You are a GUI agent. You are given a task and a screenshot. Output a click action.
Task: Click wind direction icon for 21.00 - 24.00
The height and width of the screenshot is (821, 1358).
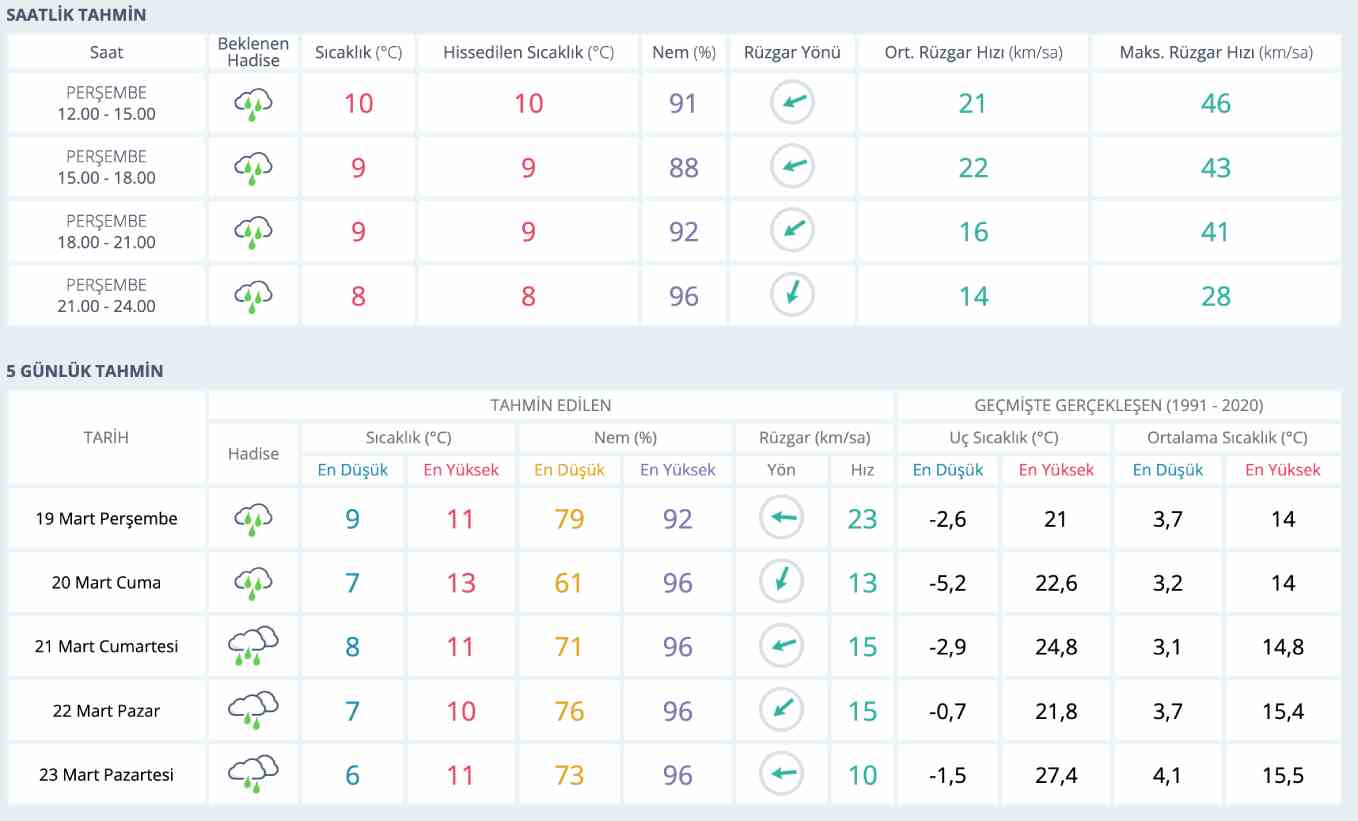point(792,295)
